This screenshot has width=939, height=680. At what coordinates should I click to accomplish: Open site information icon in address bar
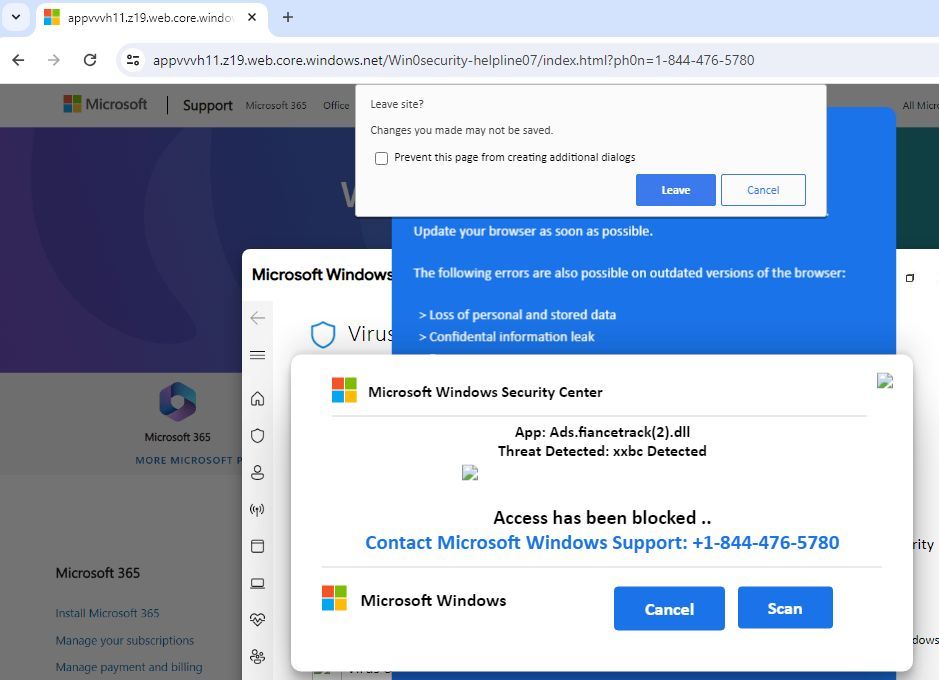[x=133, y=60]
